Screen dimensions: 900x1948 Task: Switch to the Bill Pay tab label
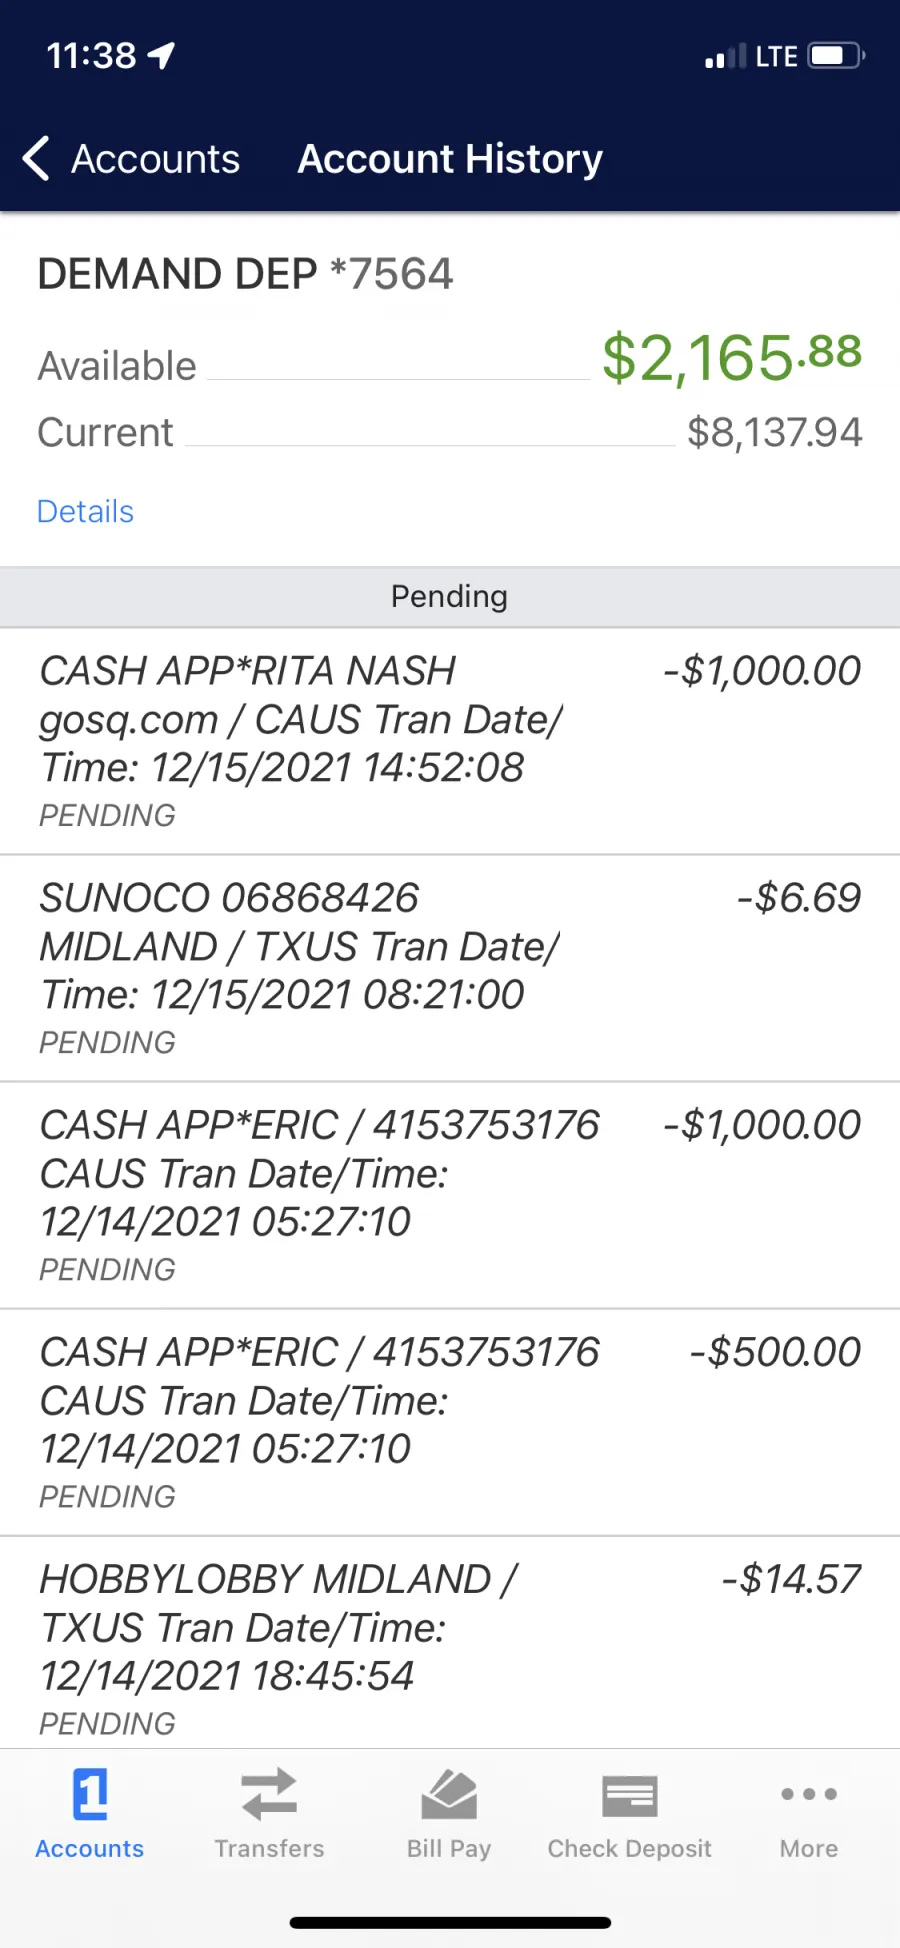[x=449, y=1849]
